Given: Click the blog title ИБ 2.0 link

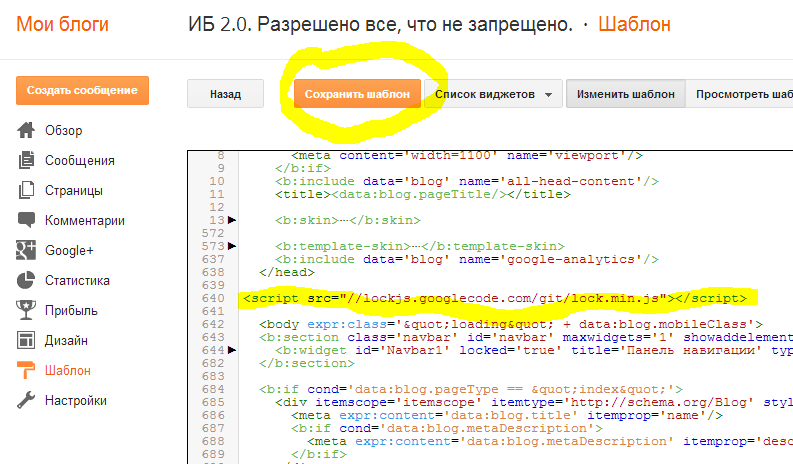Looking at the screenshot, I should pos(380,24).
